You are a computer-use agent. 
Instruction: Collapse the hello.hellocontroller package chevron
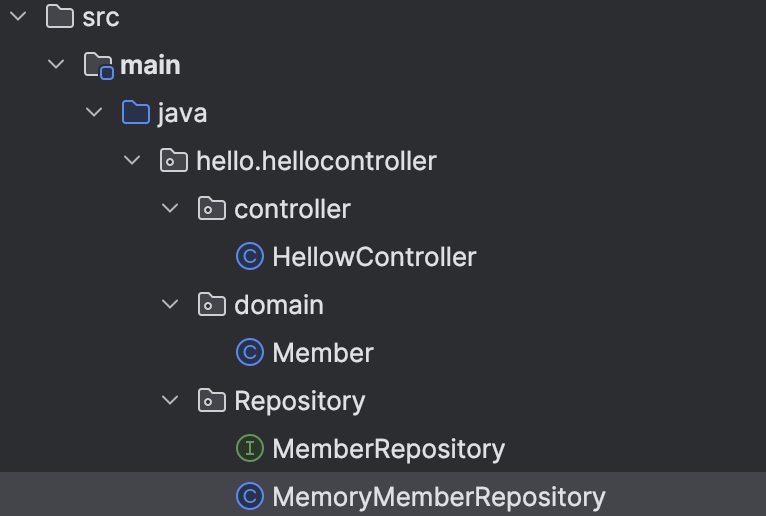point(132,160)
